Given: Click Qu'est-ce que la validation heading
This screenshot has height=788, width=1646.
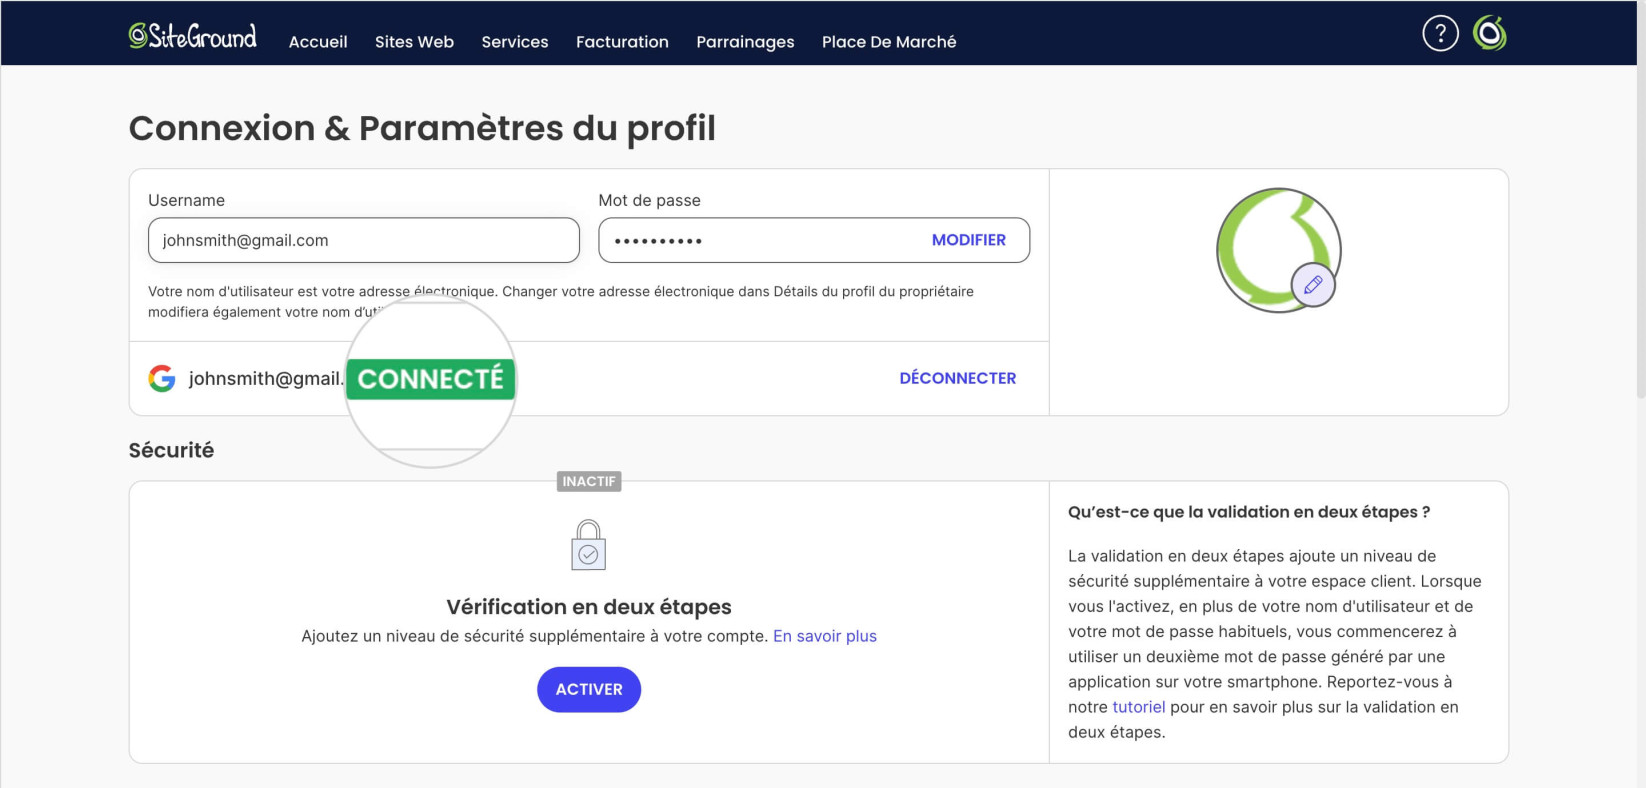Looking at the screenshot, I should tap(1249, 512).
